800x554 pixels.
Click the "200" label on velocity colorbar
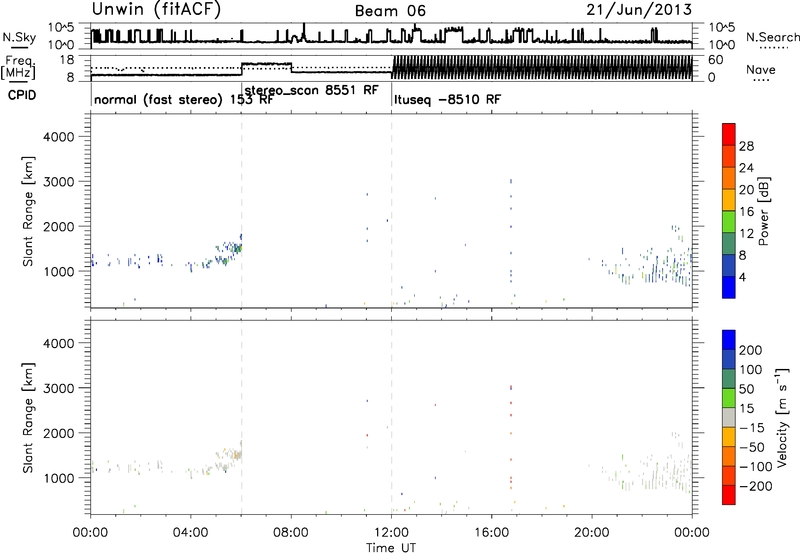(751, 350)
